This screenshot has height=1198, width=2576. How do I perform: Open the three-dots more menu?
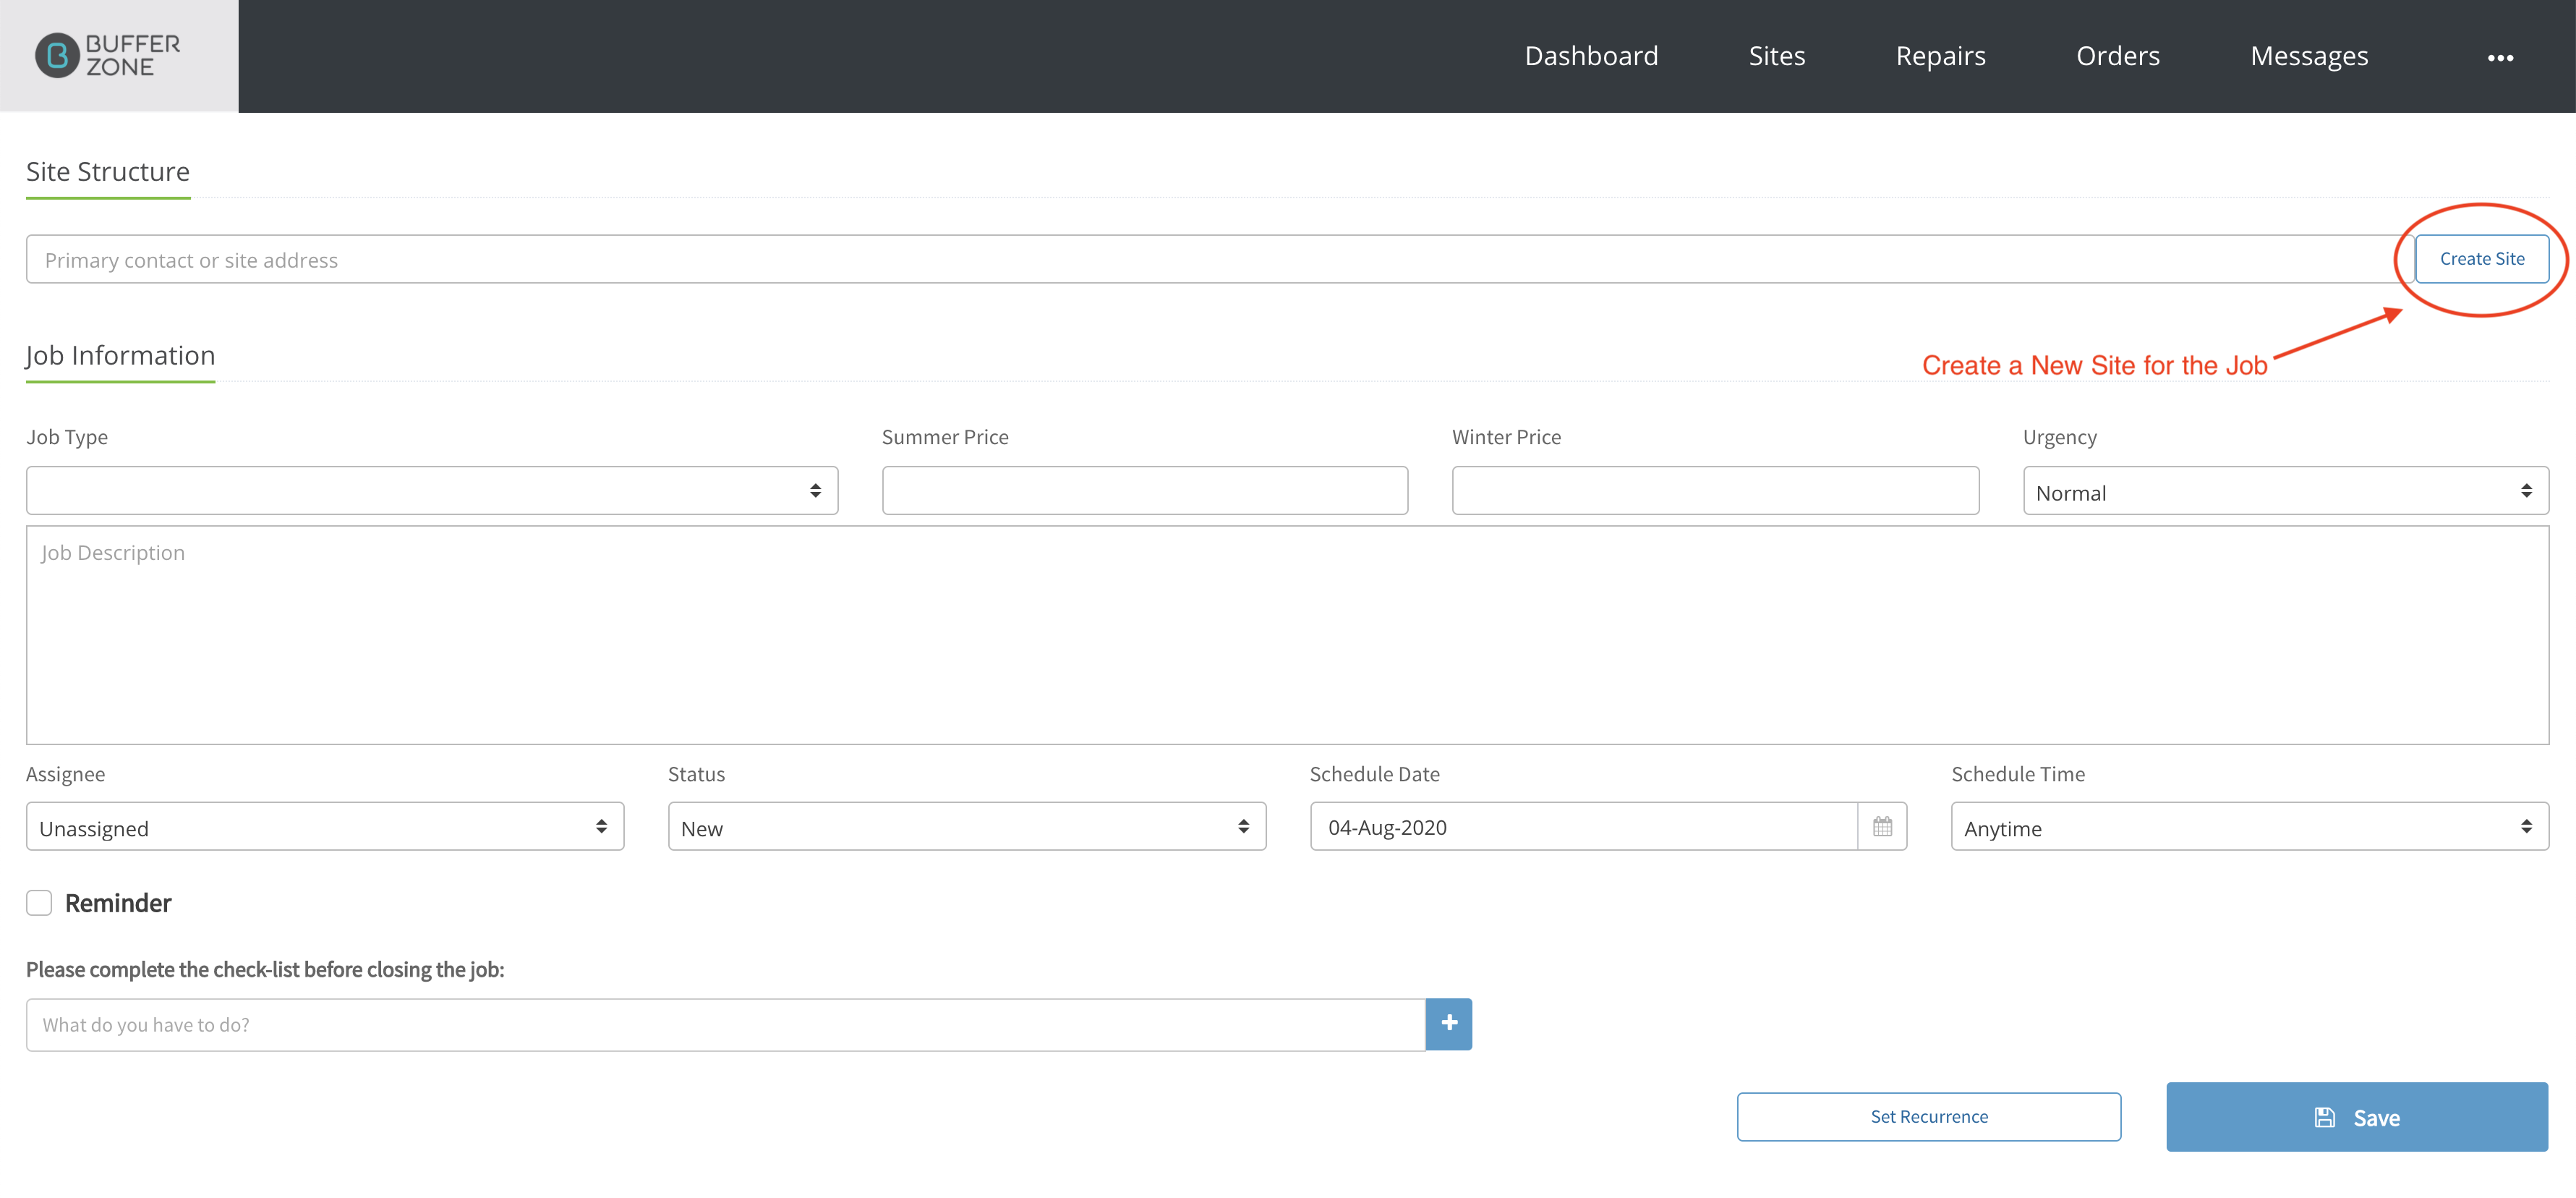click(x=2500, y=58)
